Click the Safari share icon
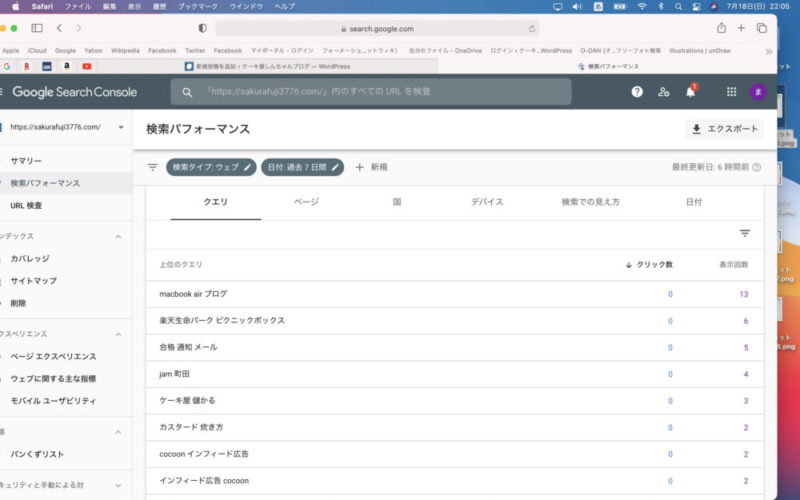This screenshot has width=800, height=500. [721, 28]
